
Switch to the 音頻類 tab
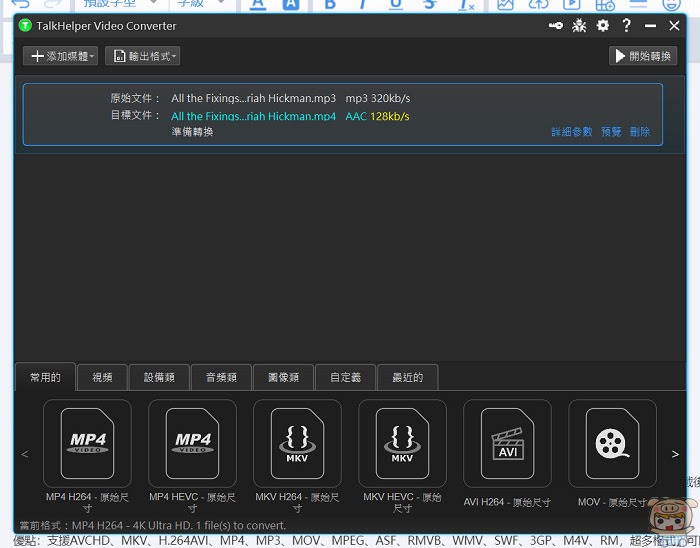point(221,378)
